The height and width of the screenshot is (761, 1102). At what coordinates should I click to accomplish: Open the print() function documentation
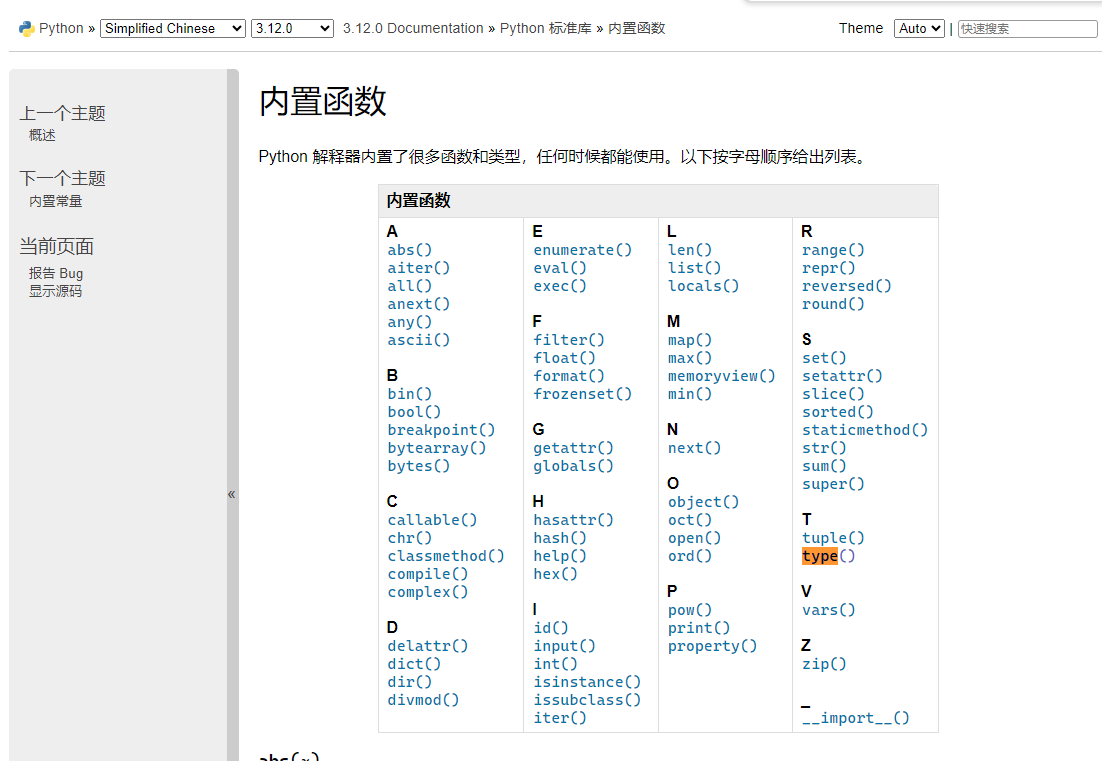pyautogui.click(x=698, y=627)
